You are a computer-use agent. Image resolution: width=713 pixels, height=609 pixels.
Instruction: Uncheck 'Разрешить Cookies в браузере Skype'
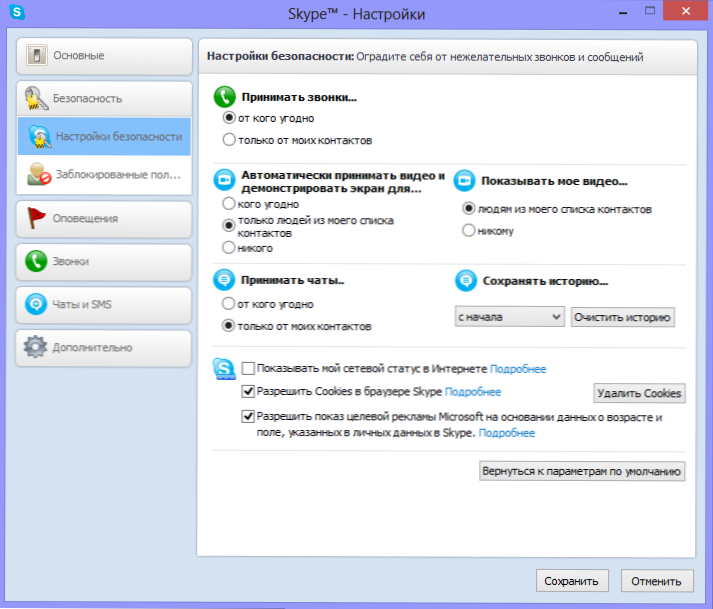coord(248,391)
